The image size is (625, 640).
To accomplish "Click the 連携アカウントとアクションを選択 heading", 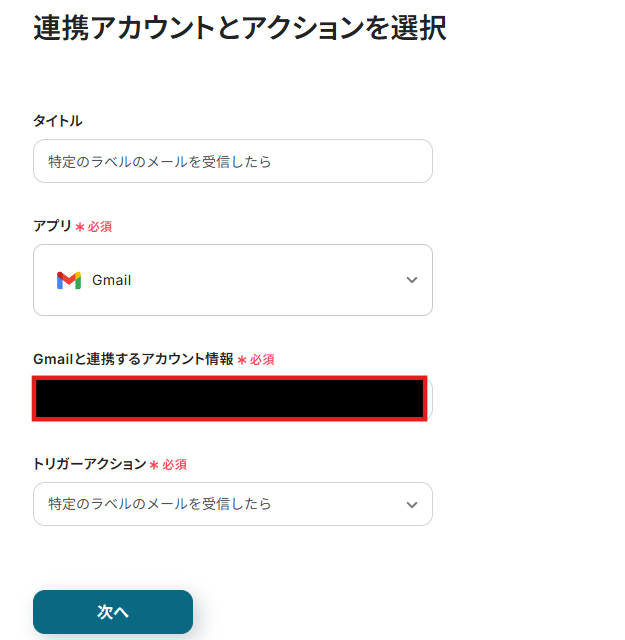I will 240,28.
